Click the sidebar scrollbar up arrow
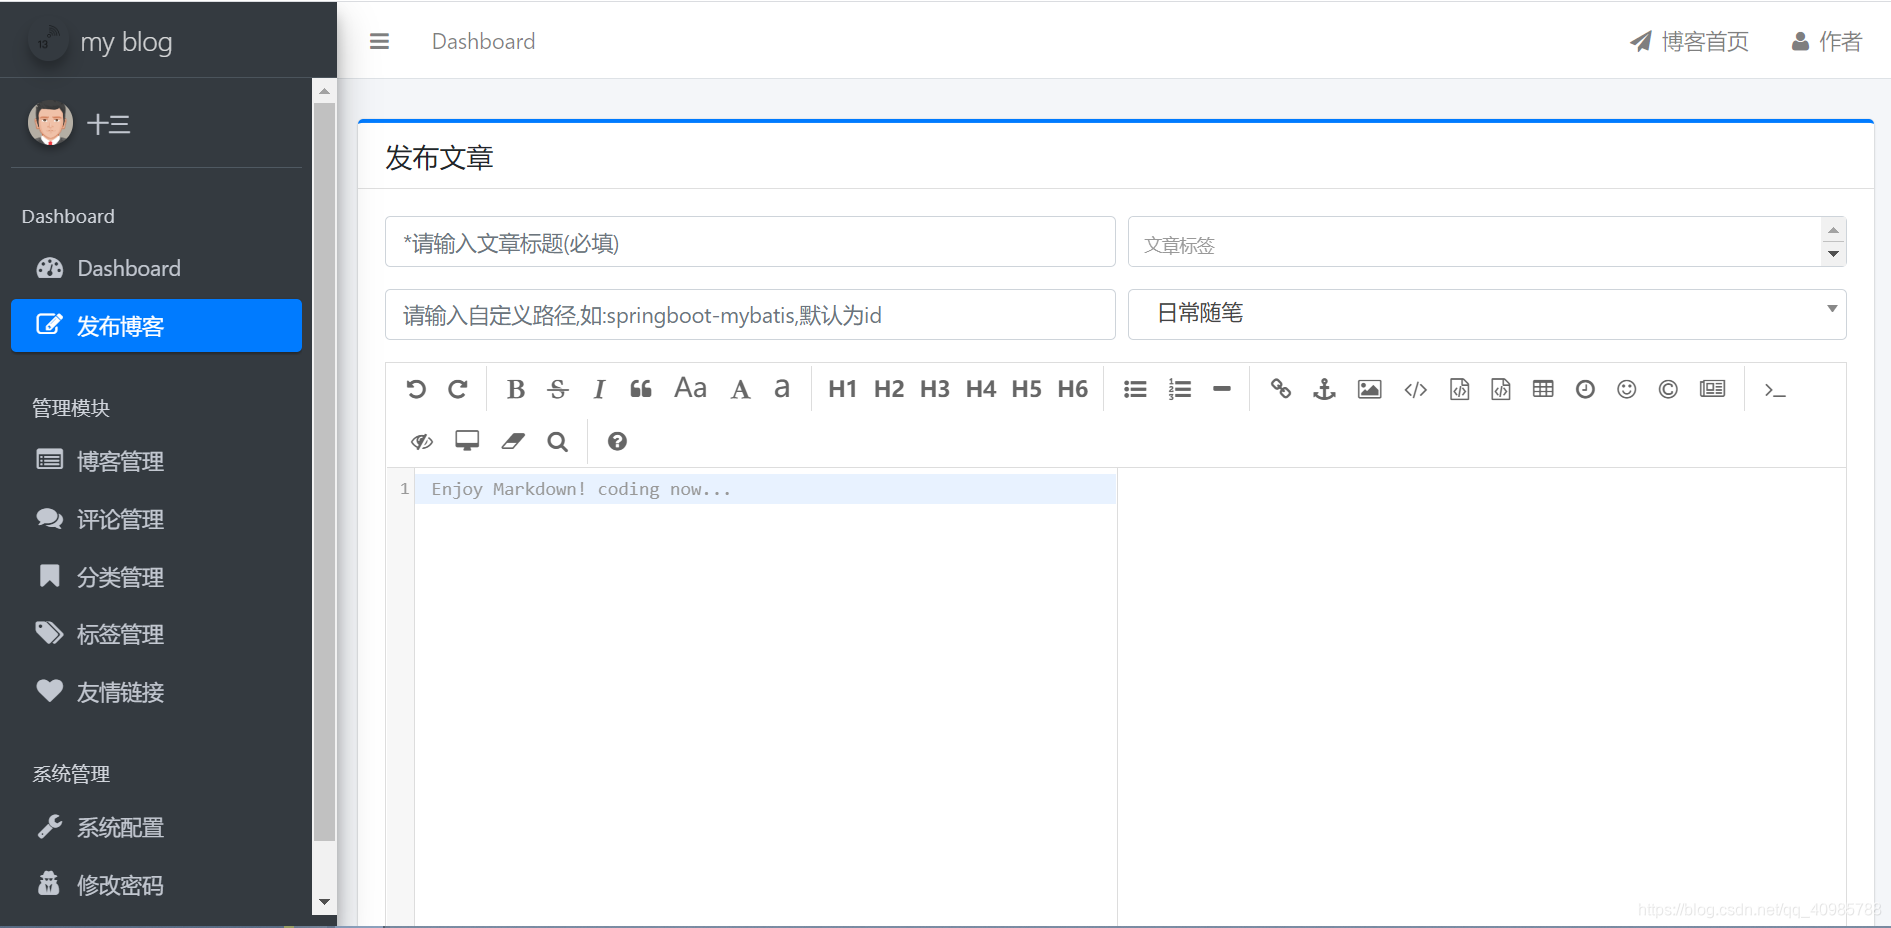1891x928 pixels. tap(324, 91)
